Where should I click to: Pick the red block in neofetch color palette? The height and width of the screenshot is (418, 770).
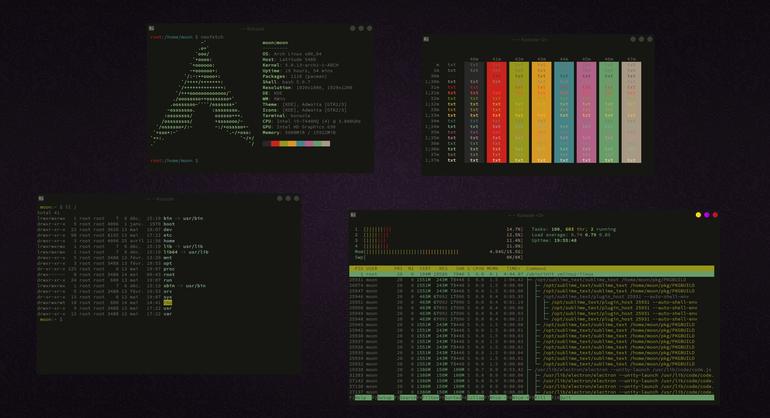(275, 143)
